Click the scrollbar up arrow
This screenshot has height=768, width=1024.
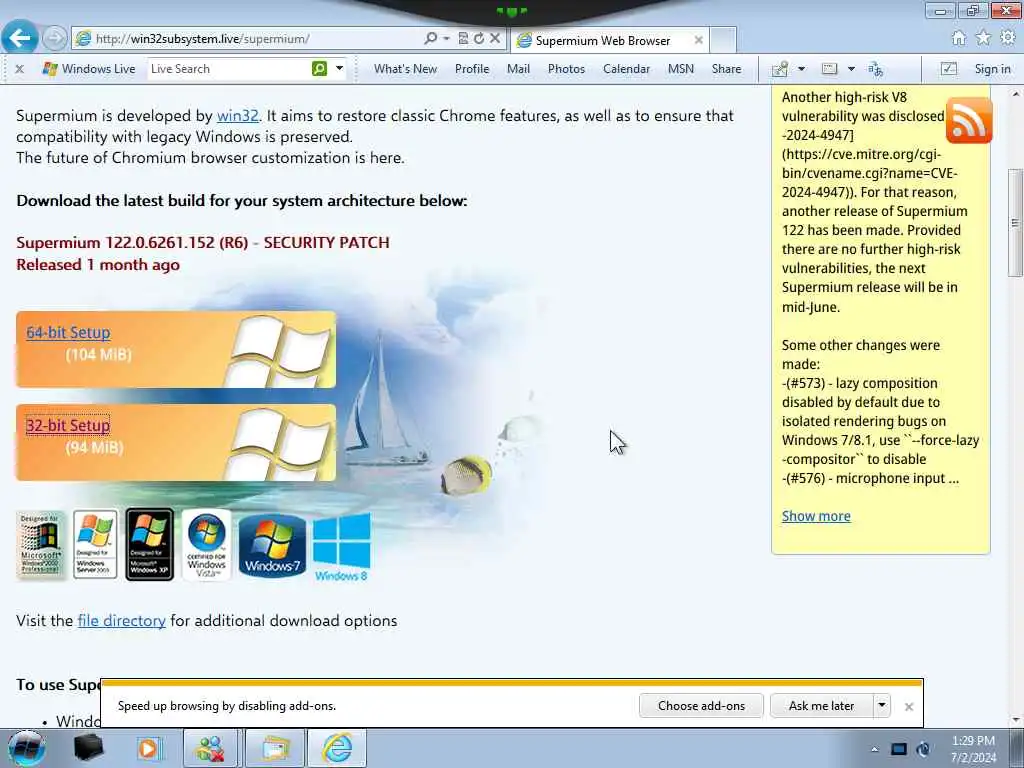click(1016, 93)
